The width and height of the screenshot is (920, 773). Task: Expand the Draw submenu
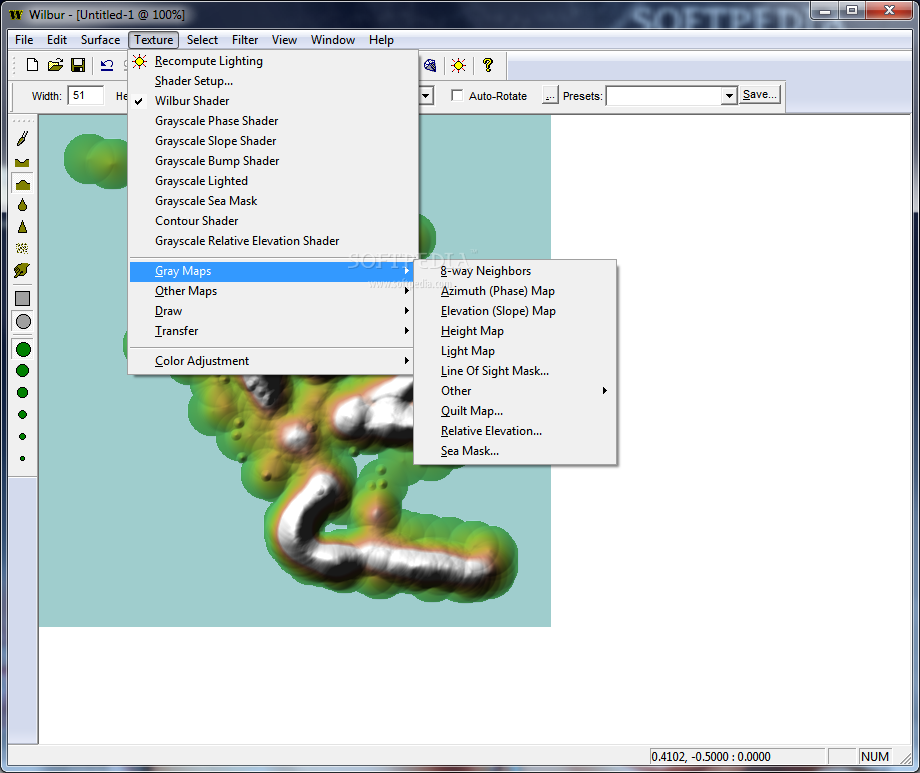271,311
